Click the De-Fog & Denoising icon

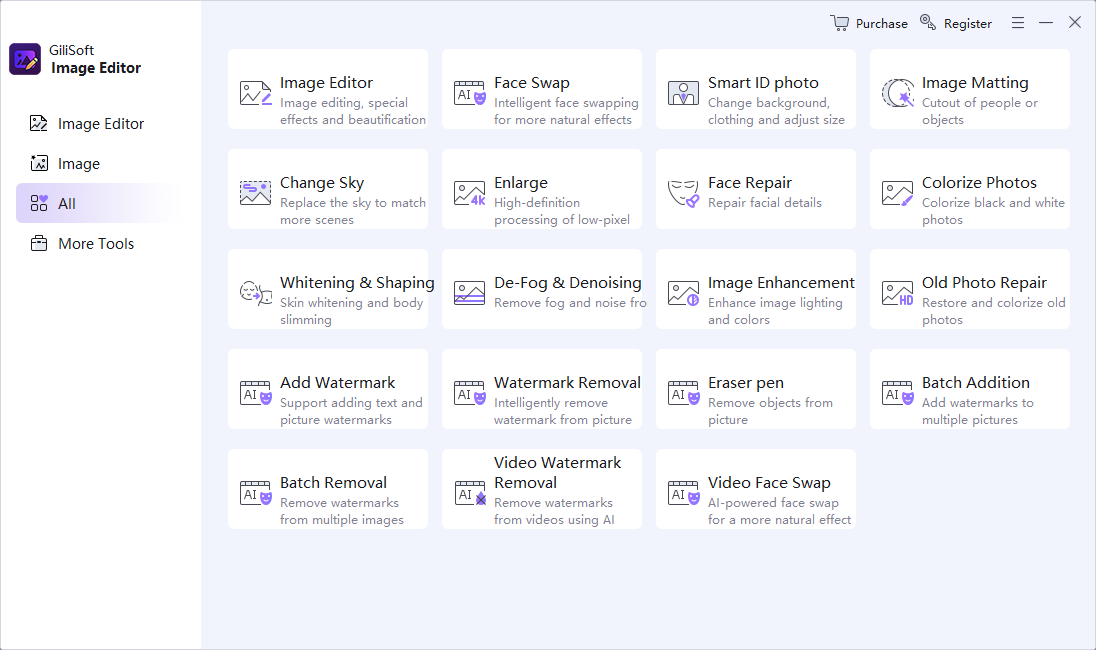tap(470, 293)
